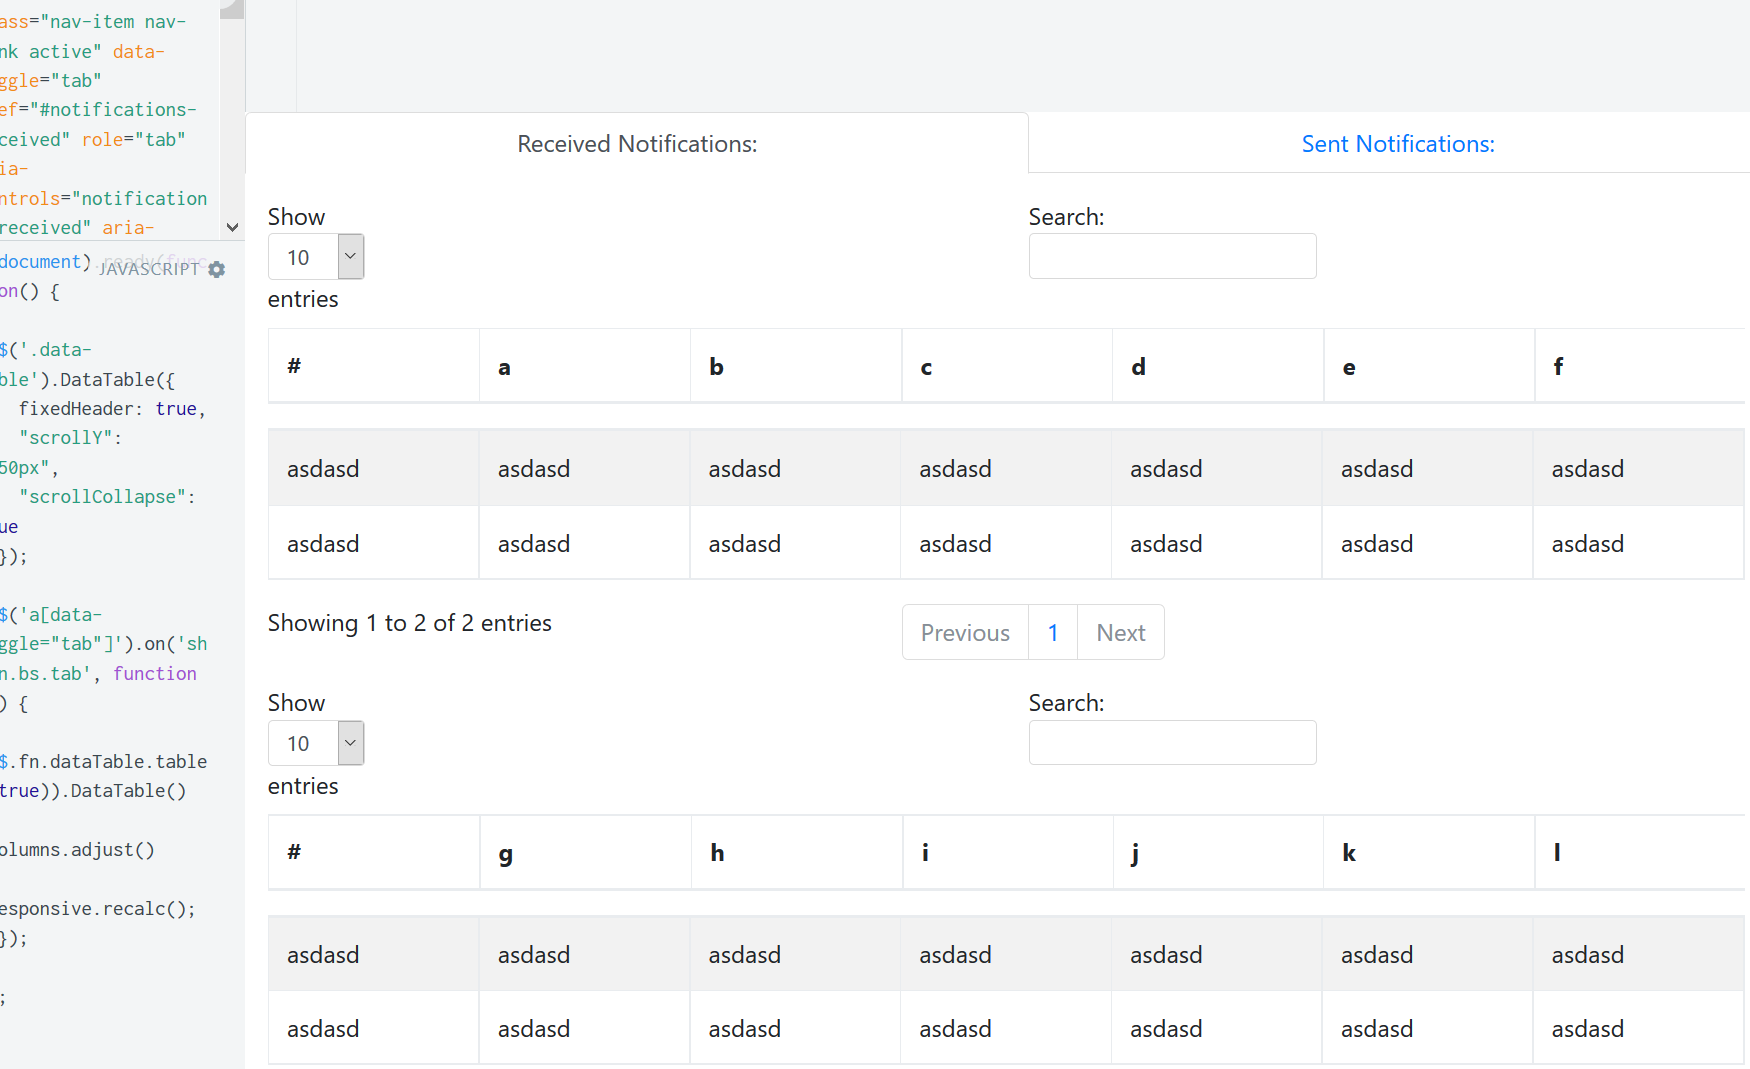Focus the Search field above the second table
1750x1069 pixels.
(1172, 743)
